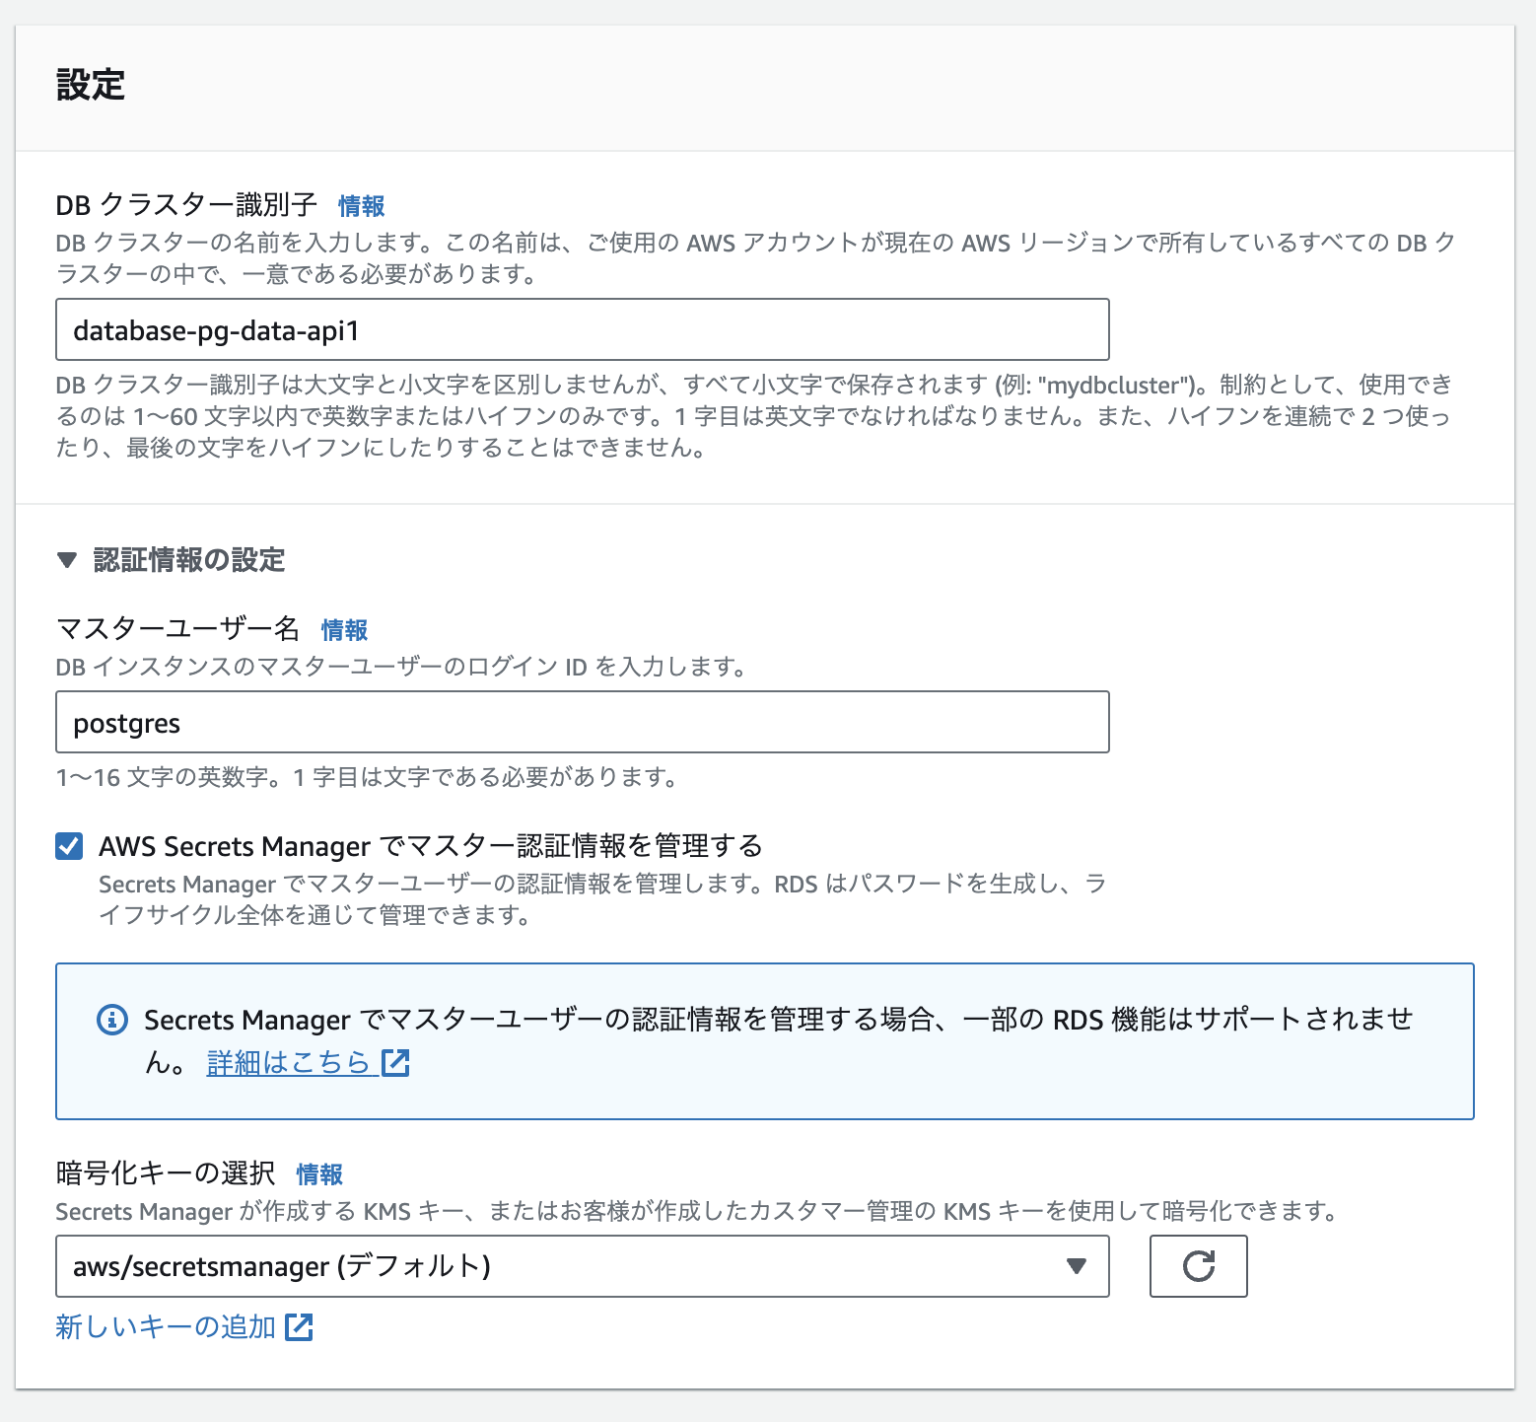1536x1422 pixels.
Task: Click the blue Secrets Manager notice box
Action: 765,1041
